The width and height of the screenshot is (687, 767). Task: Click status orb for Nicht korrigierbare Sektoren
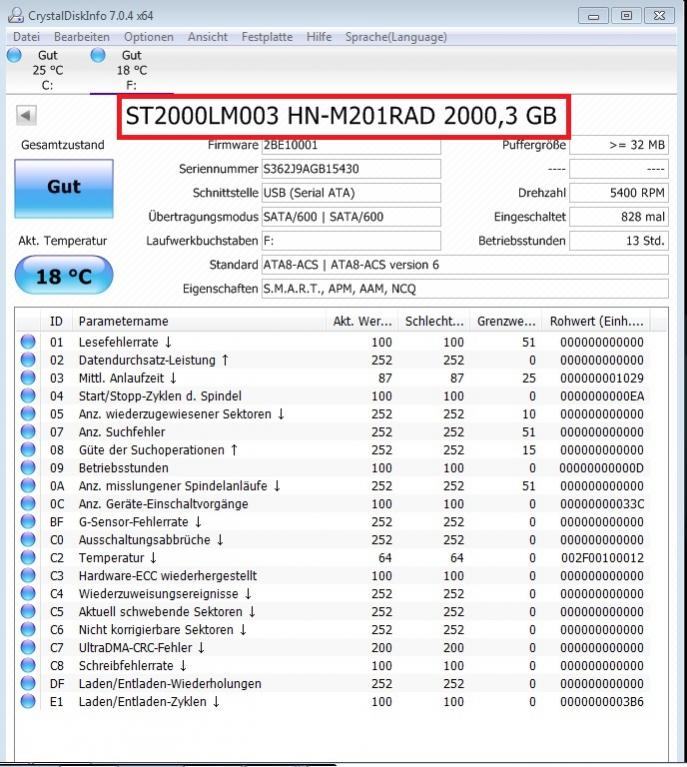(28, 629)
